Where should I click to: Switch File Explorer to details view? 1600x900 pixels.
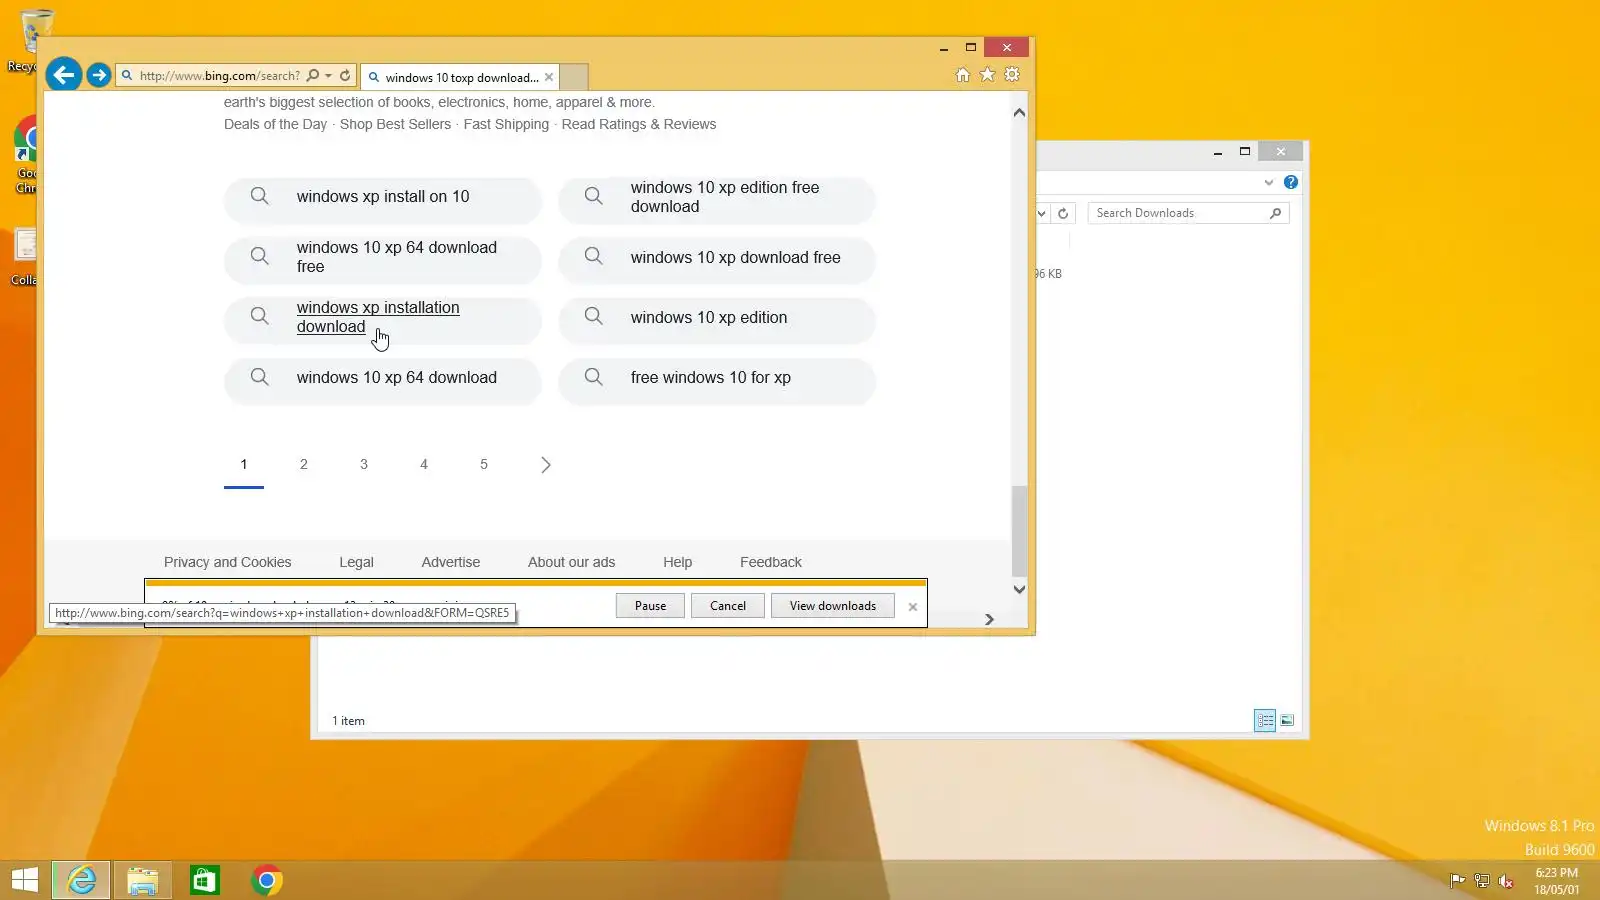pos(1265,720)
